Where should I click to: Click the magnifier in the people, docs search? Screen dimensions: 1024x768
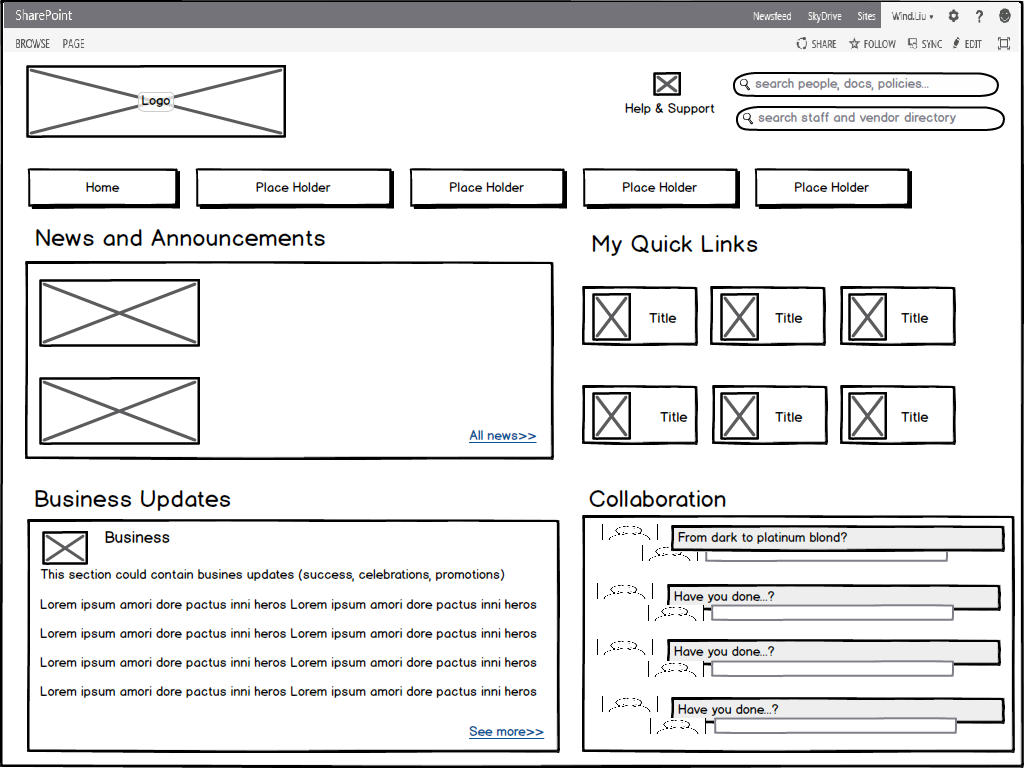click(744, 84)
